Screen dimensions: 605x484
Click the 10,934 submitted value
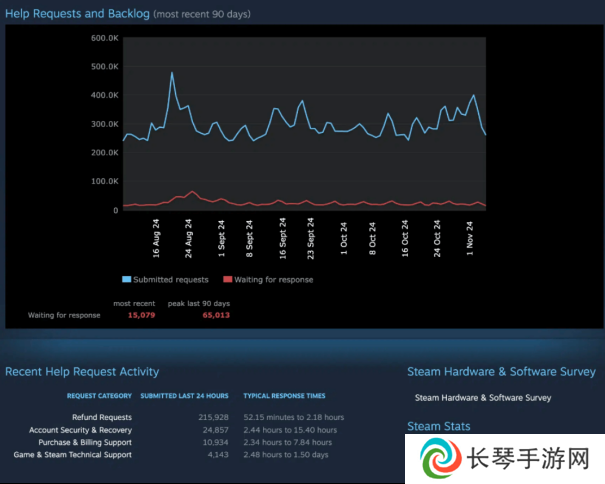point(216,442)
